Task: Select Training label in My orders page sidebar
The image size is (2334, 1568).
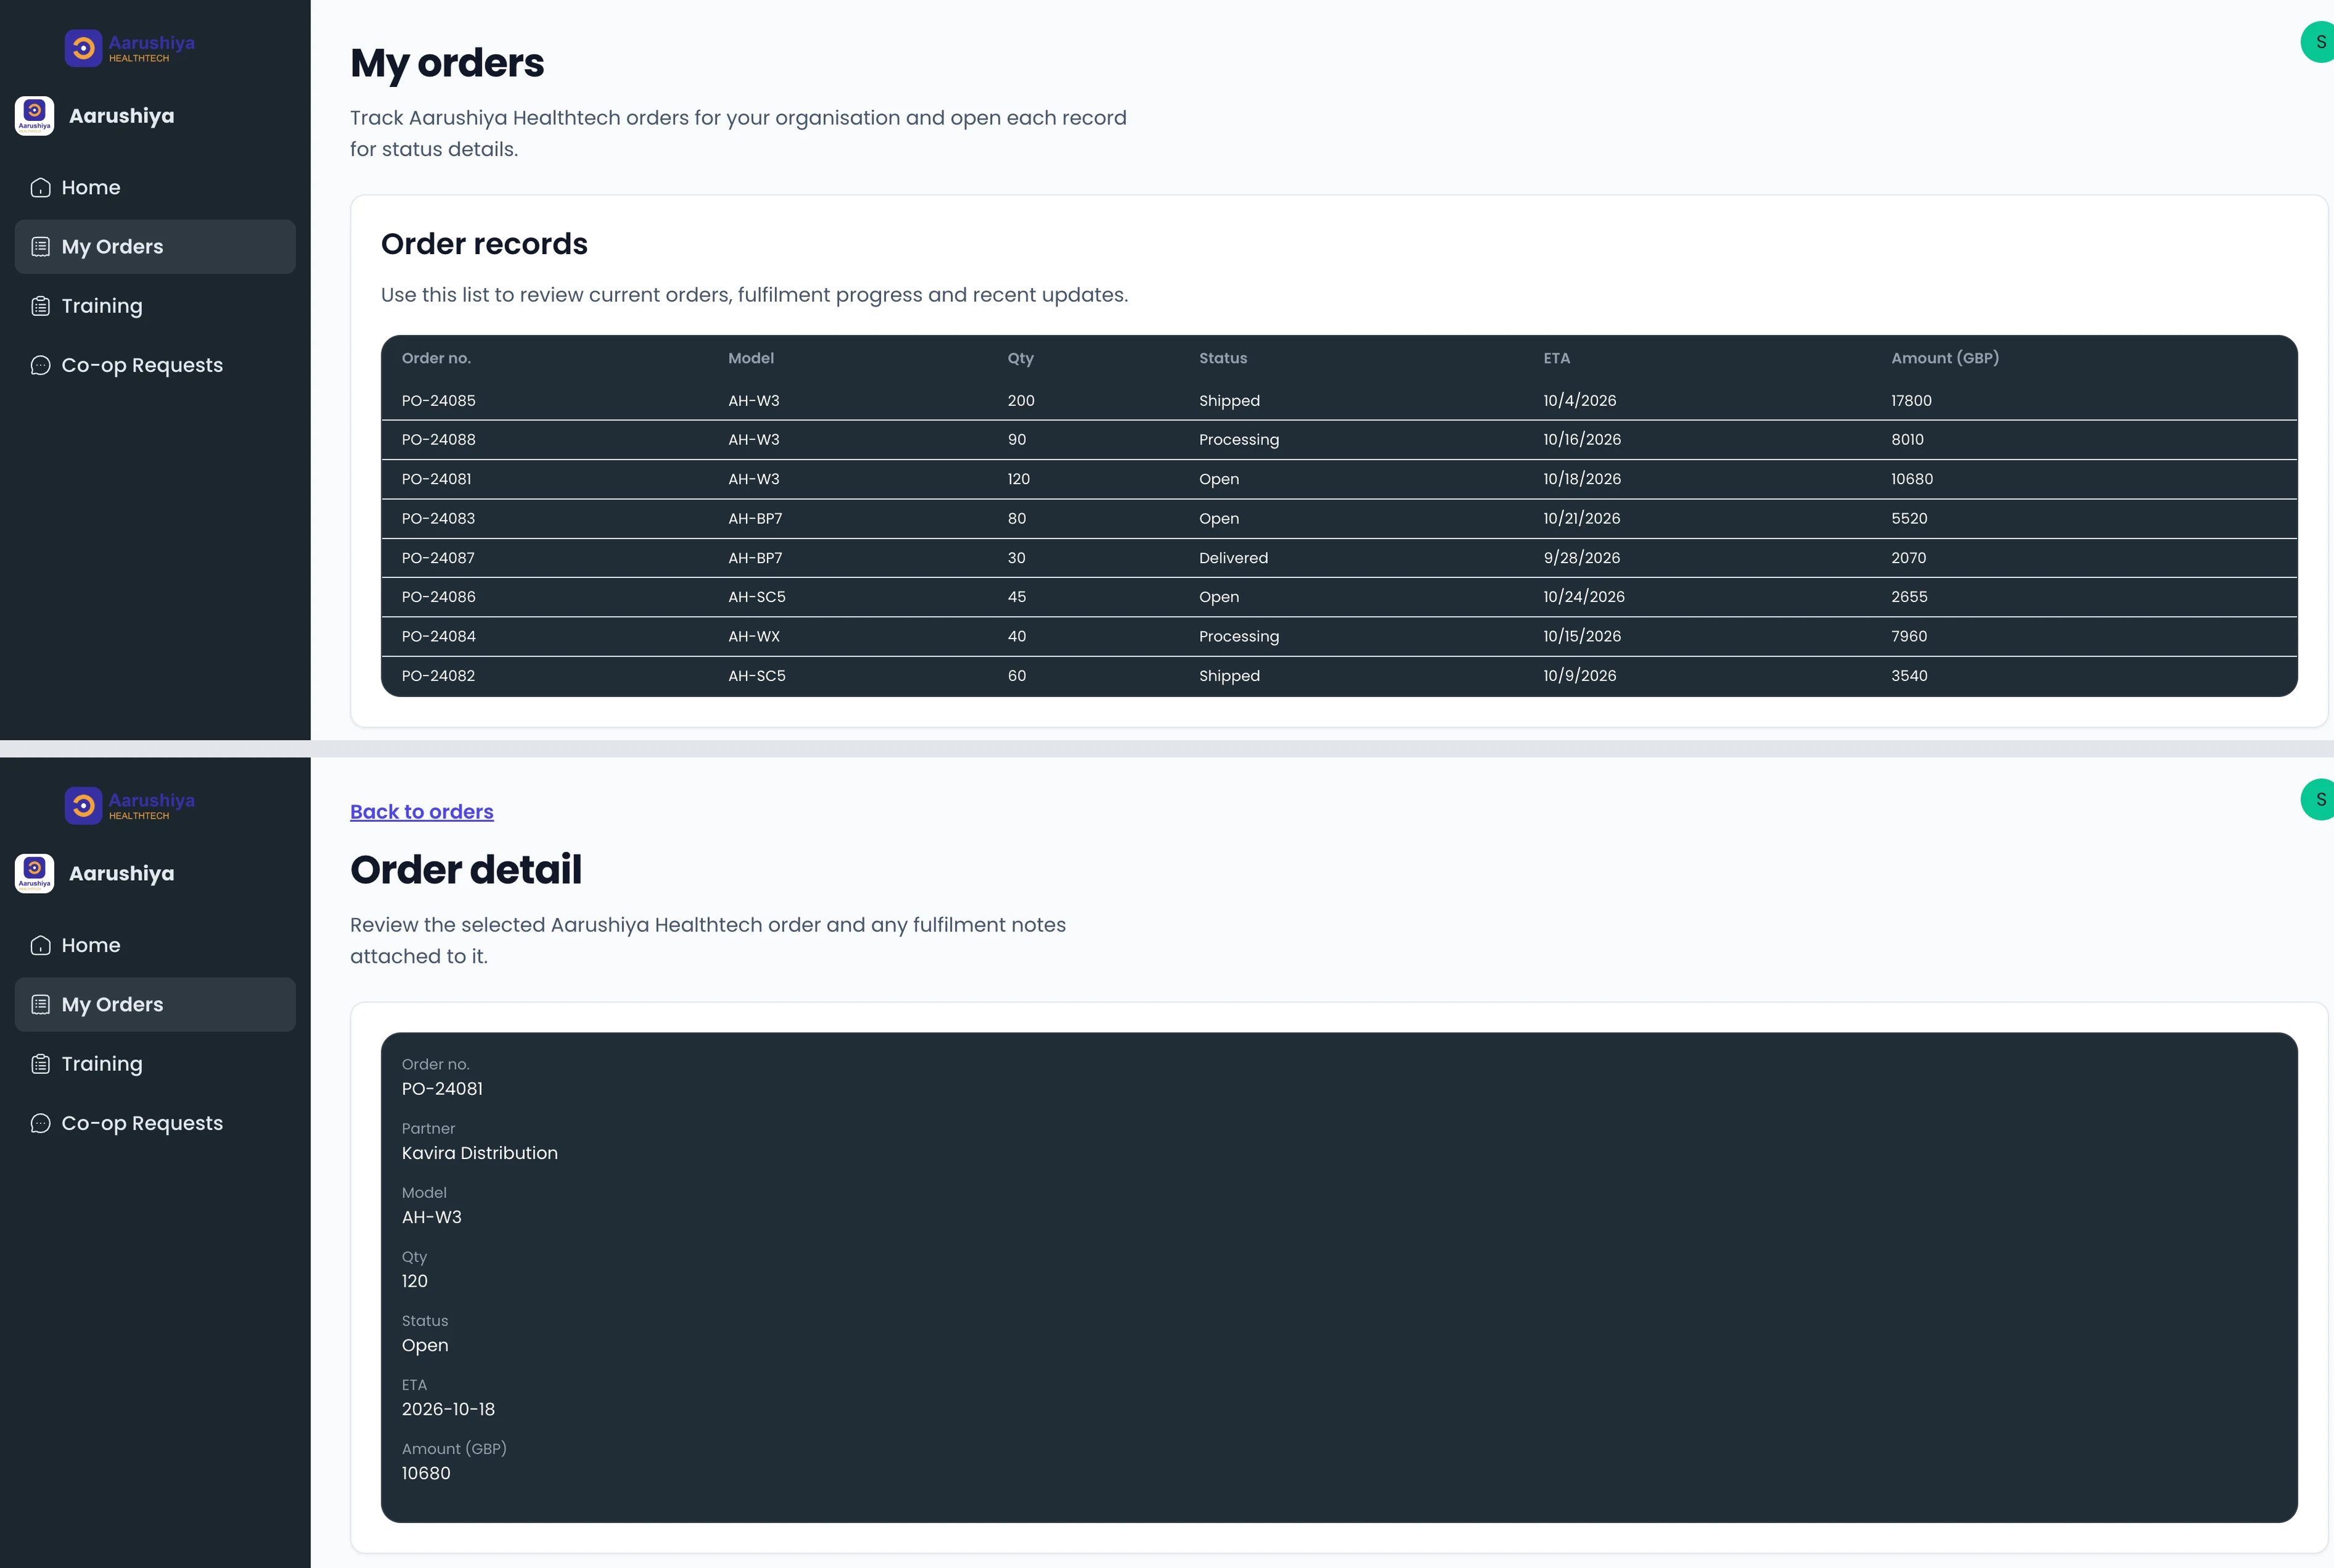Action: (102, 306)
